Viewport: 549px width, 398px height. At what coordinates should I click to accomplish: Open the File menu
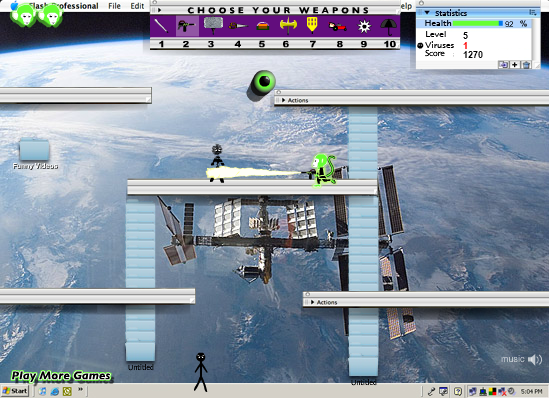(114, 6)
